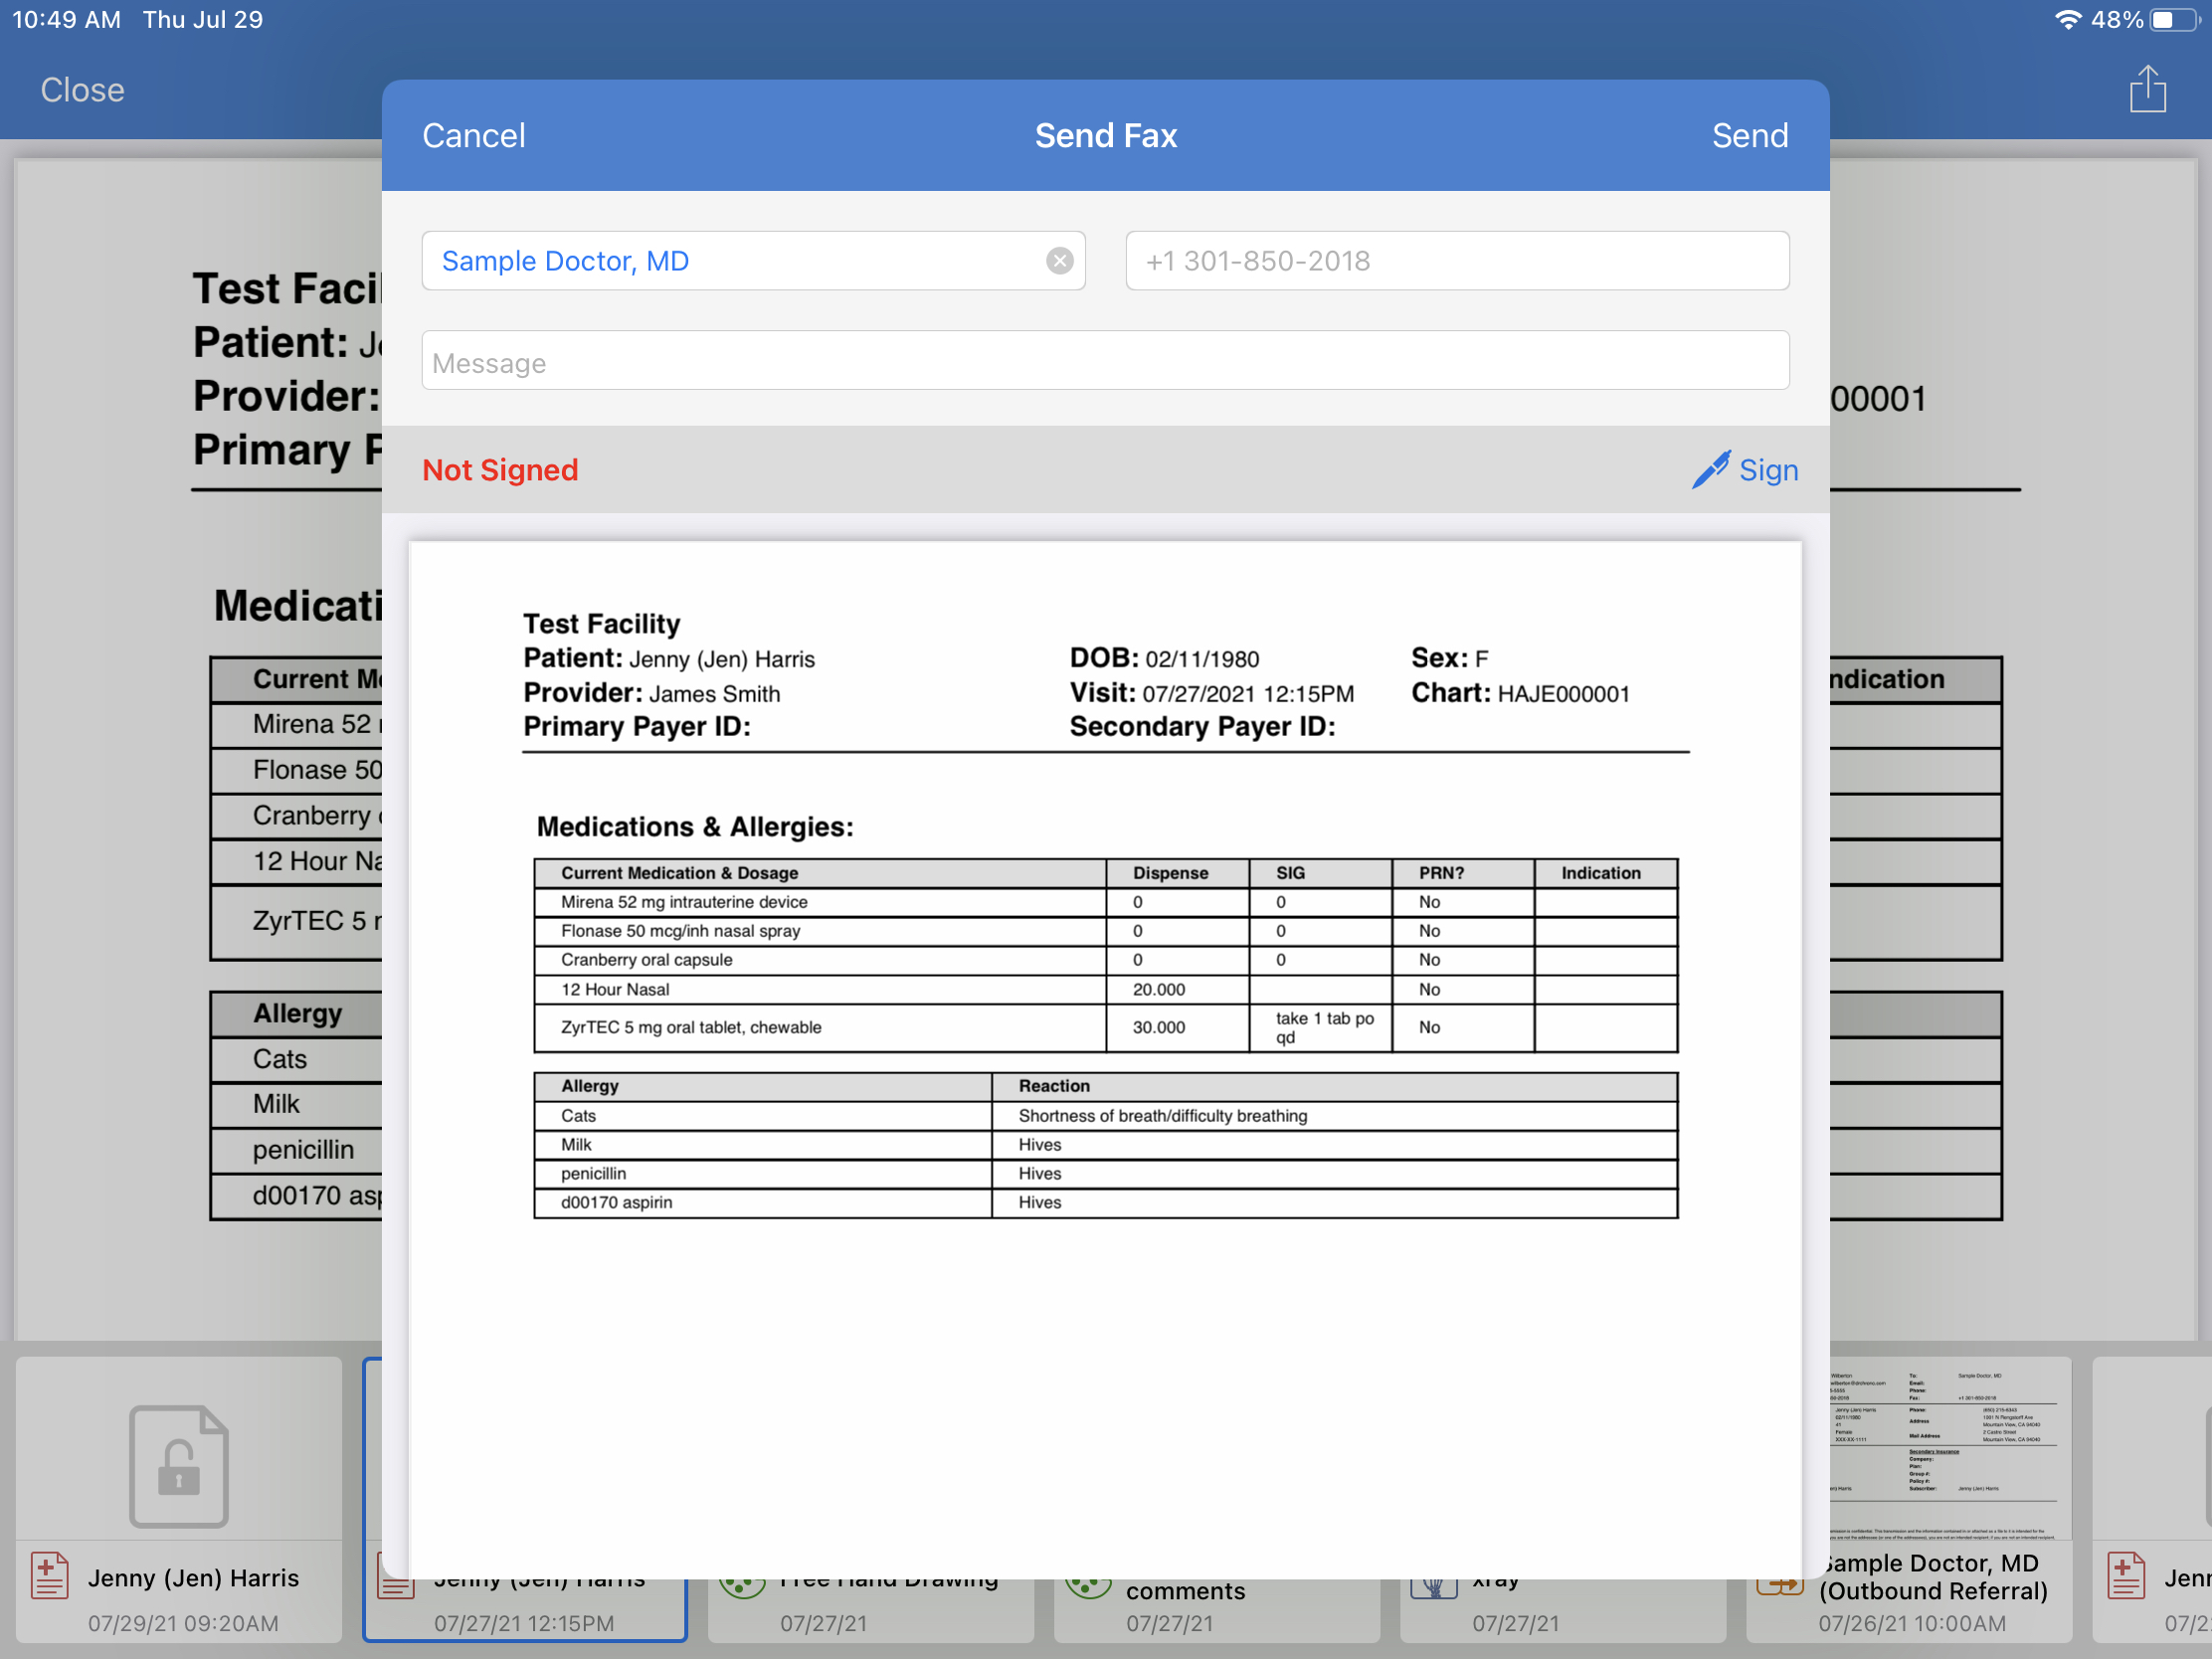Tap the Not Signed status label
2212x1659 pixels.
[x=500, y=470]
